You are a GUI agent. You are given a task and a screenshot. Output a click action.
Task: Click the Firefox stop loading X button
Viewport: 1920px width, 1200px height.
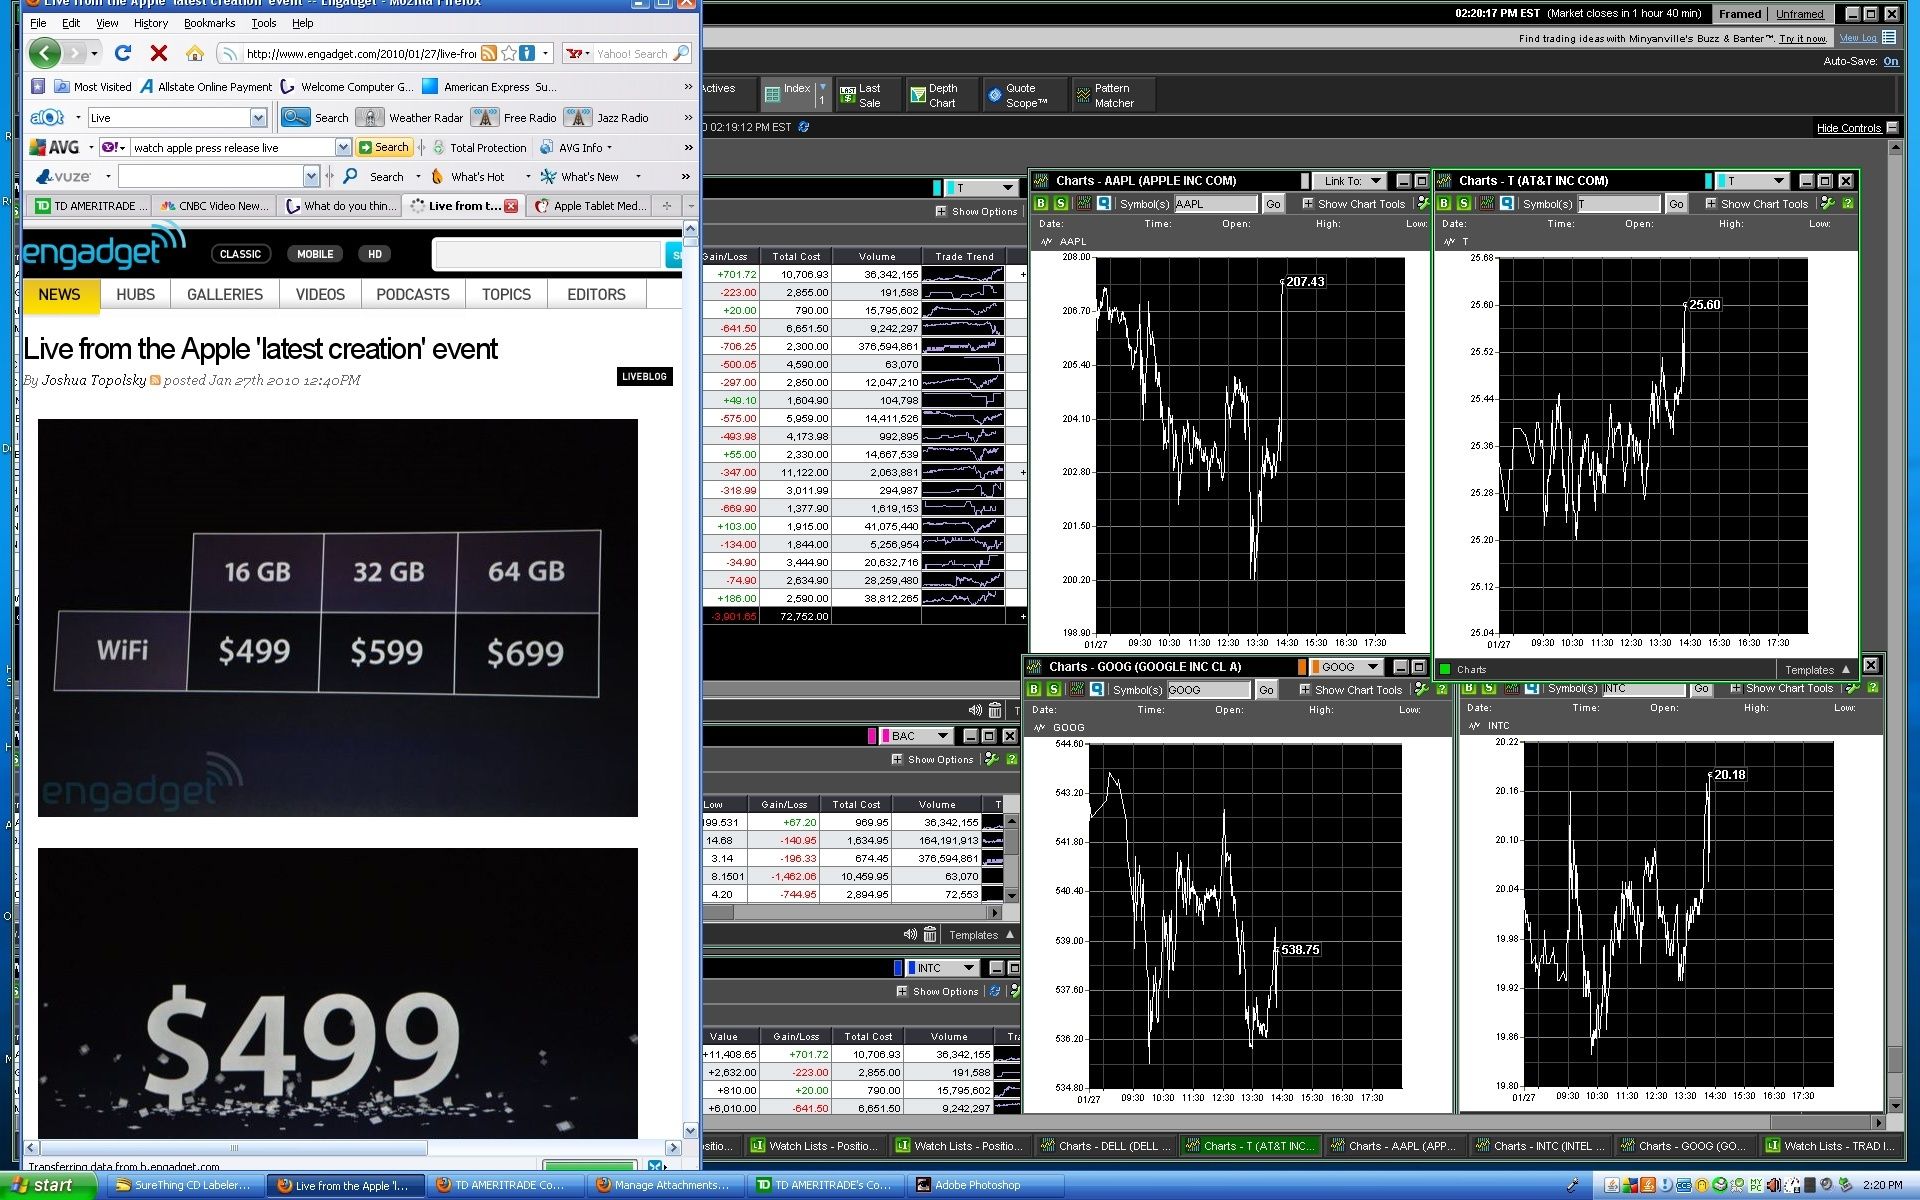pyautogui.click(x=158, y=53)
